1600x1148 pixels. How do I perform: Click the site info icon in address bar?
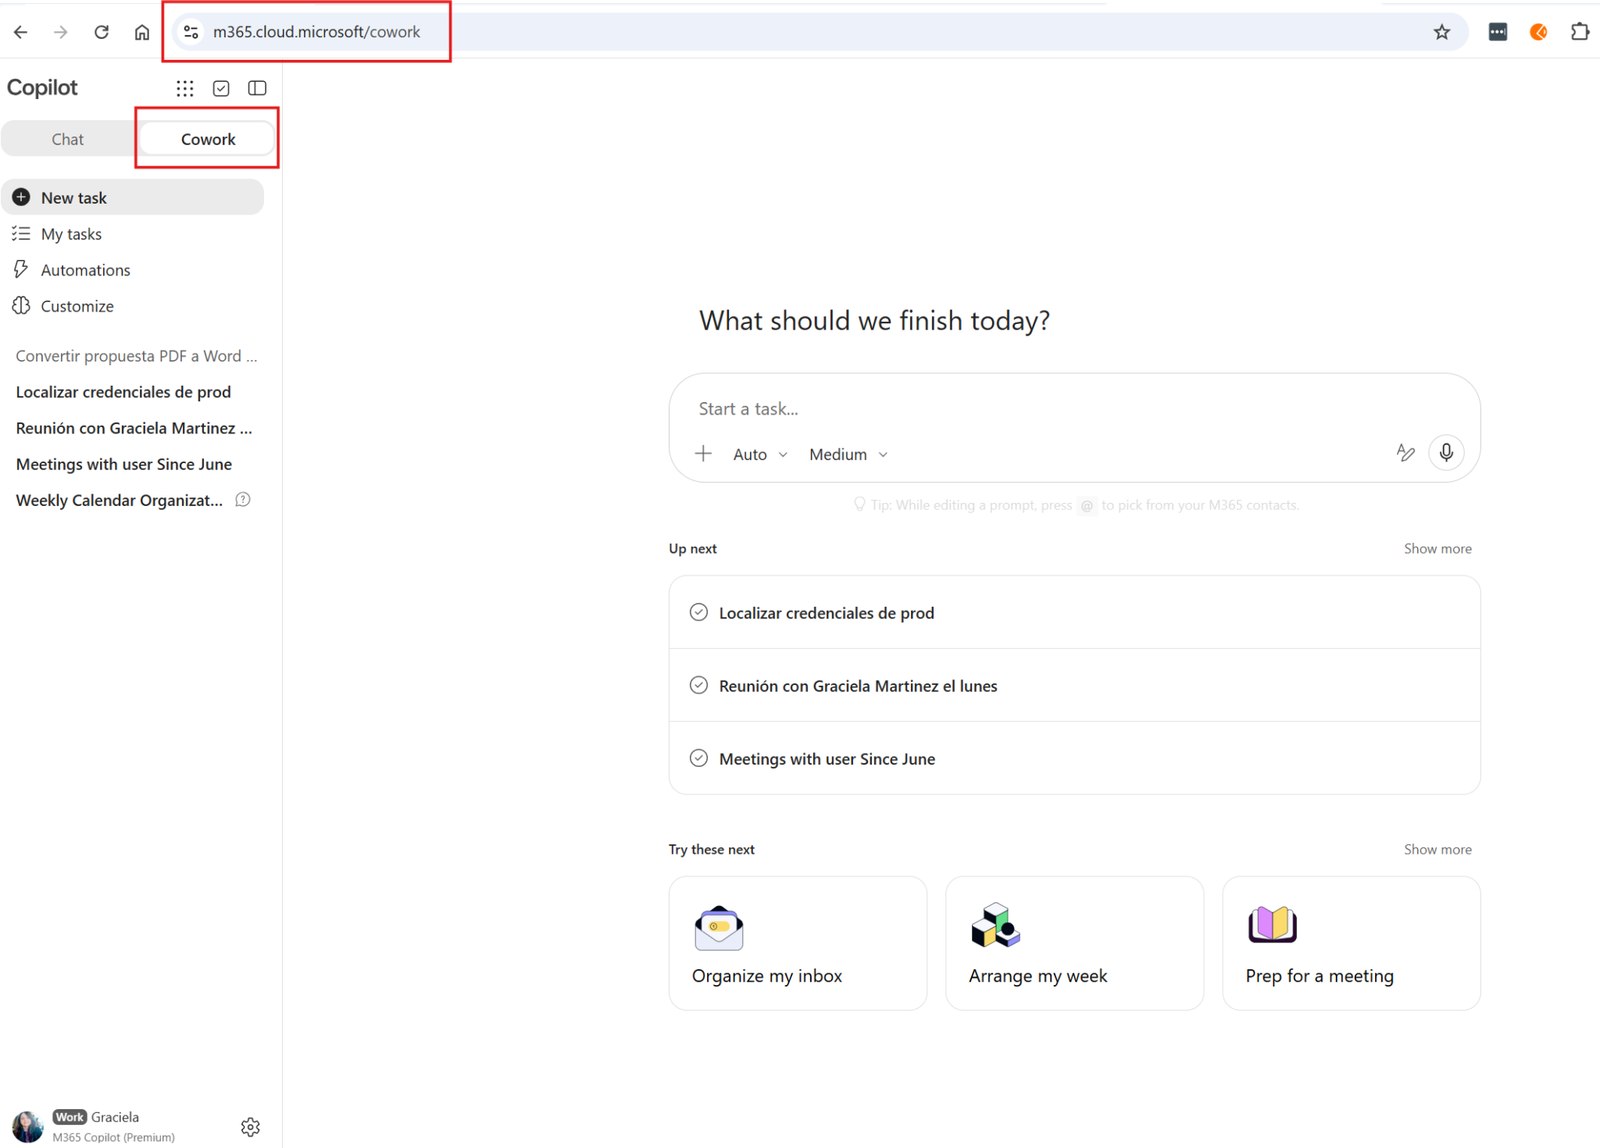click(x=191, y=32)
